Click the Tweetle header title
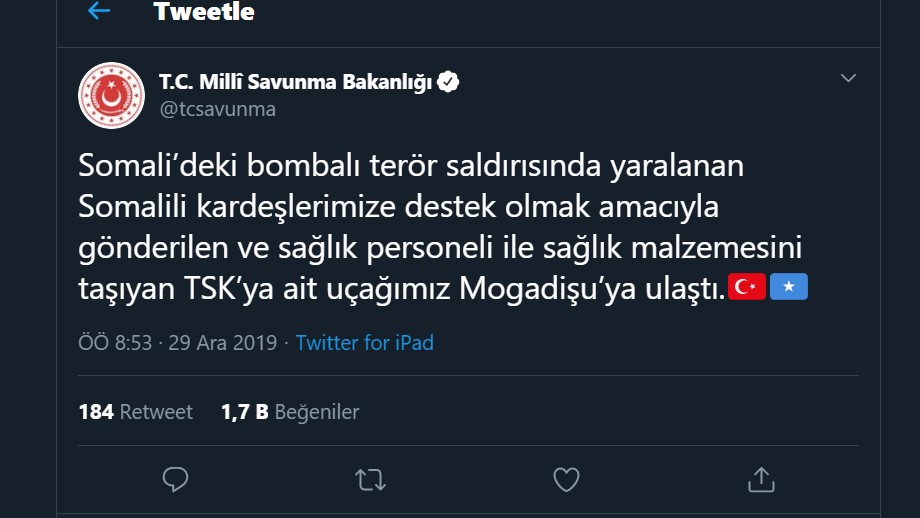 coord(204,12)
